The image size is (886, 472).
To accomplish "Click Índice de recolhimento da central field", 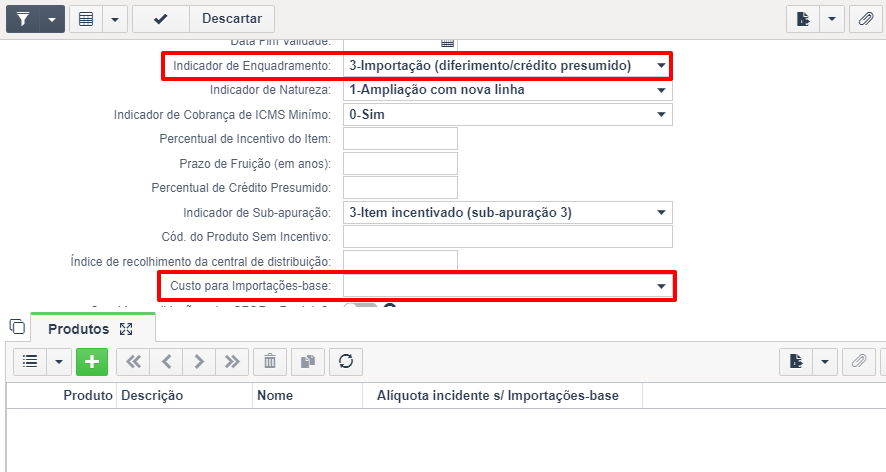I will (400, 261).
